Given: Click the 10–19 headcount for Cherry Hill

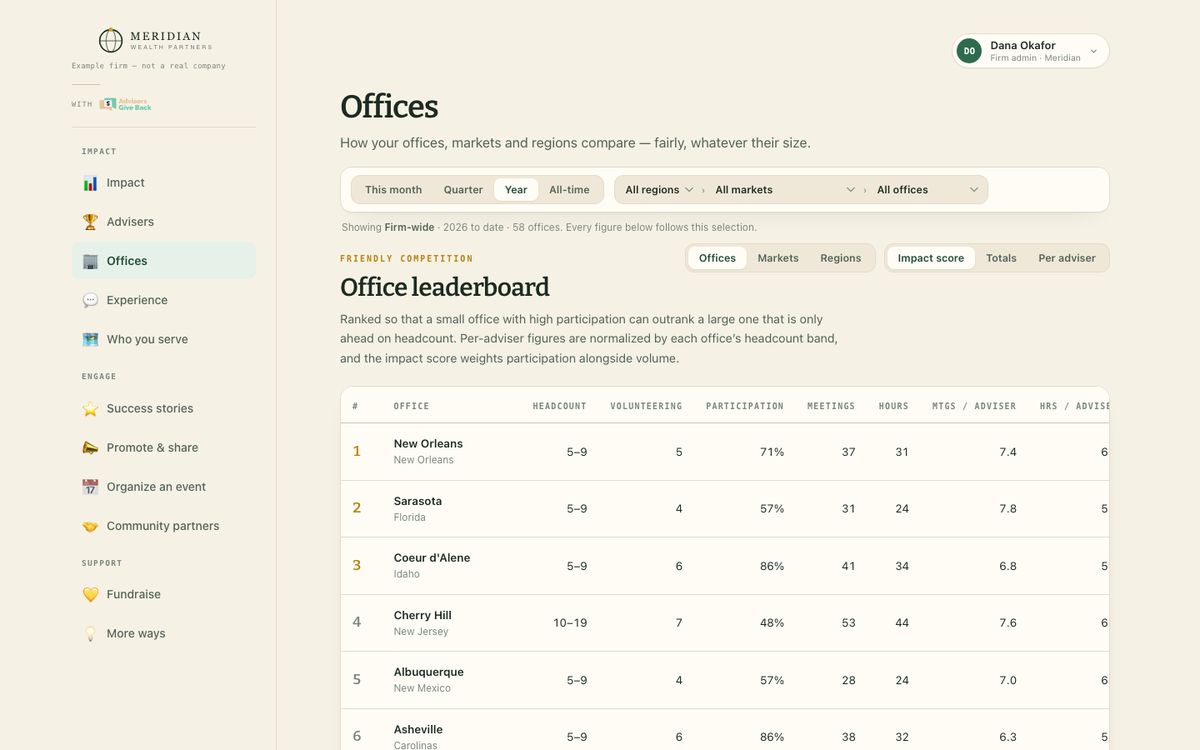Looking at the screenshot, I should [x=570, y=623].
